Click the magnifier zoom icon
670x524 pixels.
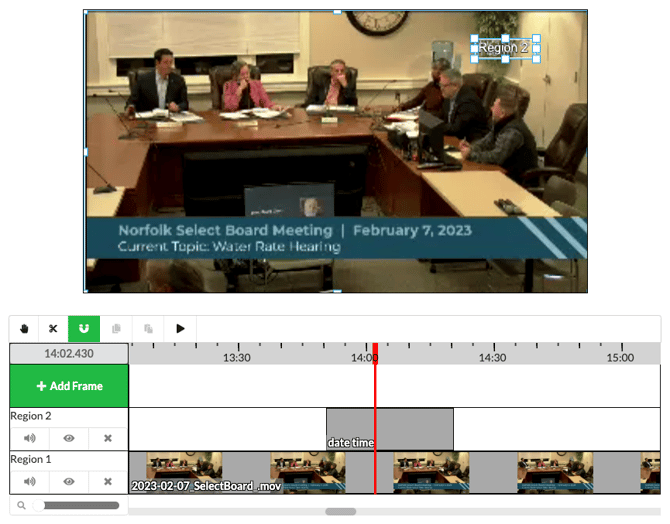21,506
